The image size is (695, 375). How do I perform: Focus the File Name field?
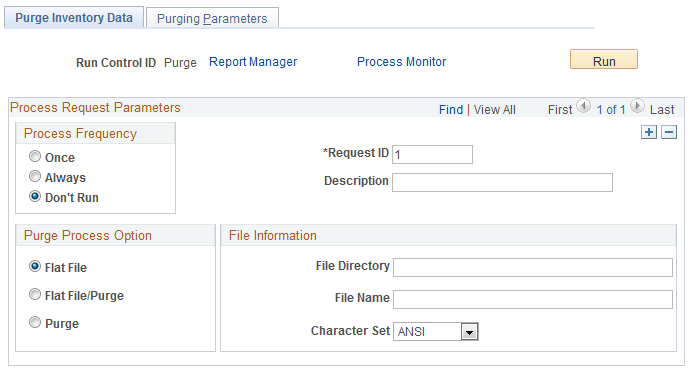tap(533, 299)
